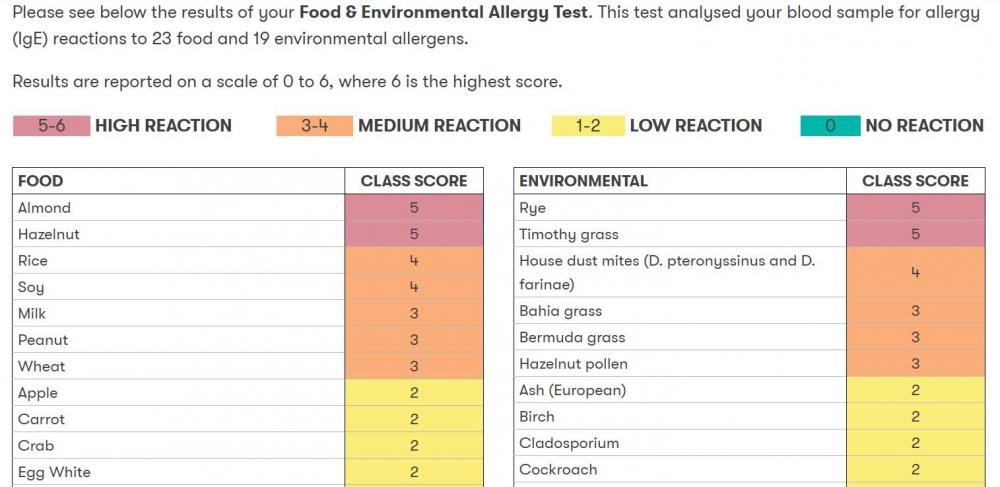1000x487 pixels.
Task: Click the food table CLASS SCORE header
Action: pyautogui.click(x=414, y=181)
